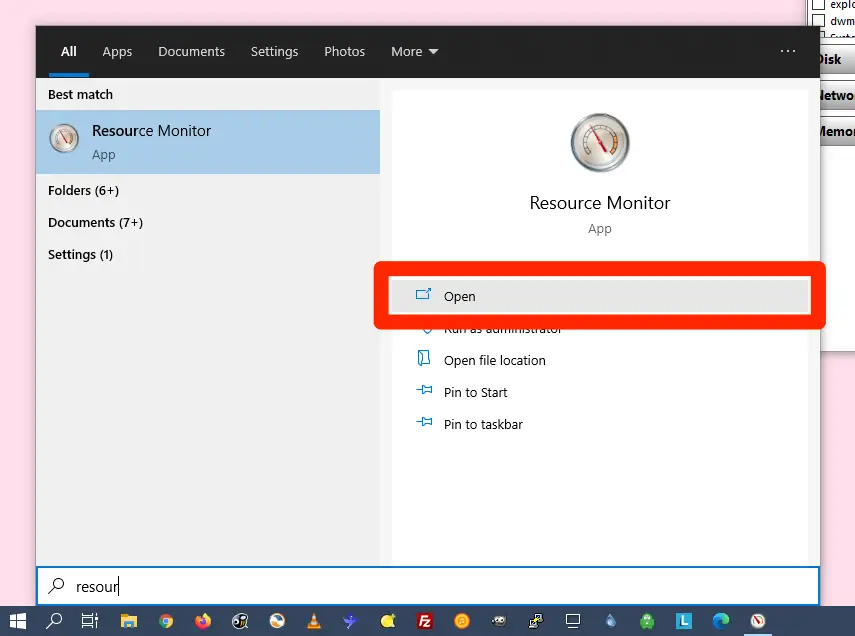Launch Firefox from the taskbar

tap(203, 621)
